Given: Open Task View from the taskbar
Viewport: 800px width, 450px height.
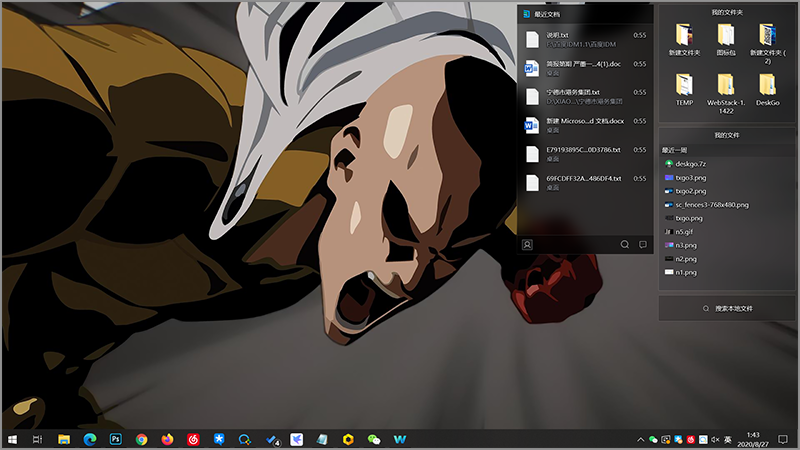Looking at the screenshot, I should click(38, 439).
